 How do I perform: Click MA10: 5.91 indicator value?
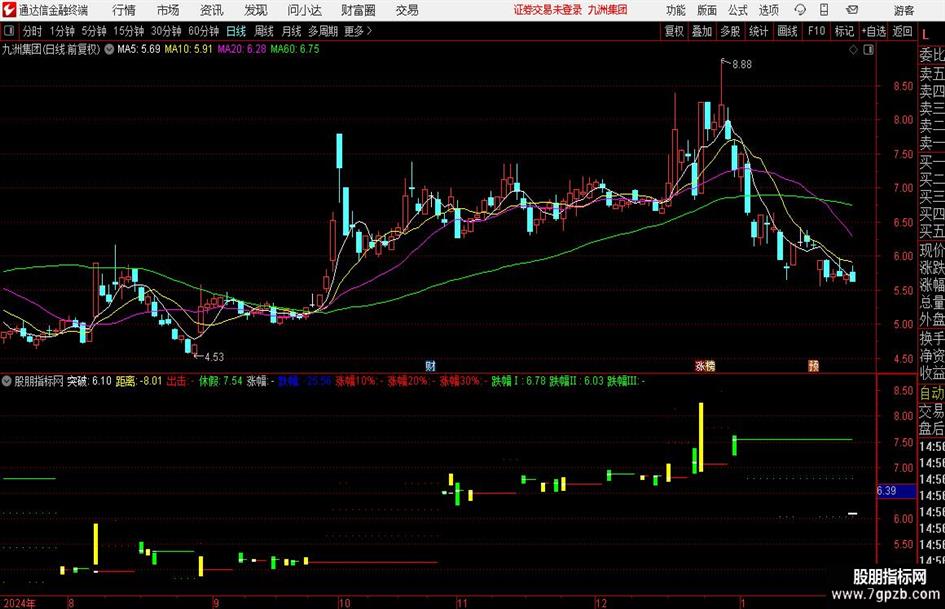click(x=188, y=49)
